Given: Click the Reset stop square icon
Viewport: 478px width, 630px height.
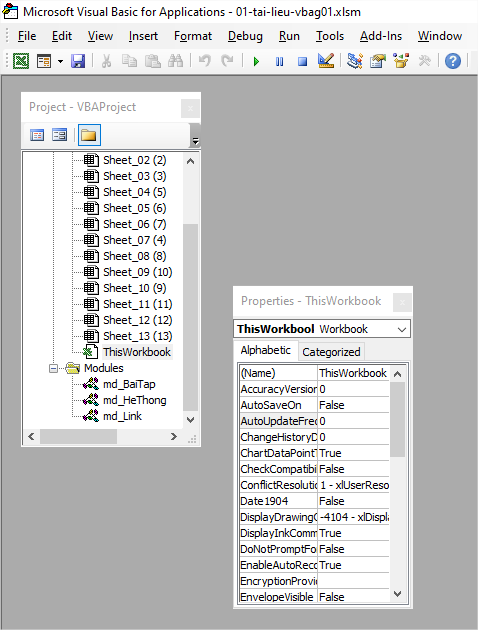Looking at the screenshot, I should point(302,61).
